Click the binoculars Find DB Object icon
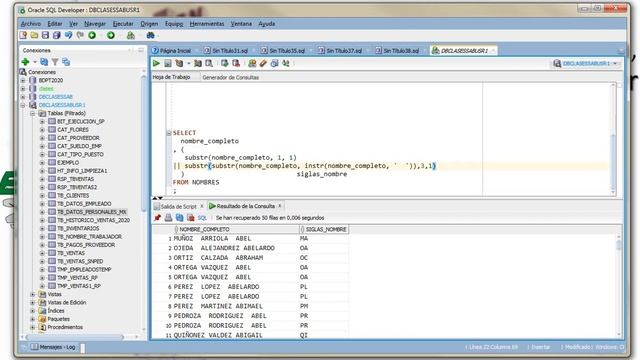Image resolution: width=640 pixels, height=360 pixels. [x=151, y=36]
